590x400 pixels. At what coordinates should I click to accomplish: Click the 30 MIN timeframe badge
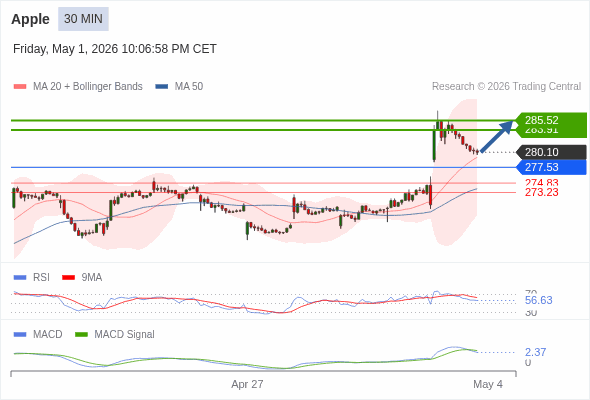[83, 19]
